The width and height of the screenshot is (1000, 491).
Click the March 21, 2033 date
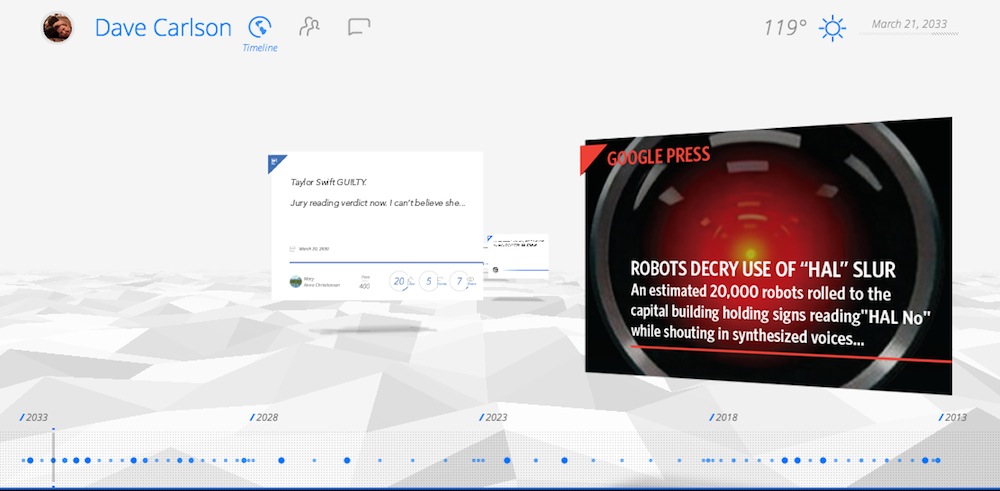pos(909,24)
